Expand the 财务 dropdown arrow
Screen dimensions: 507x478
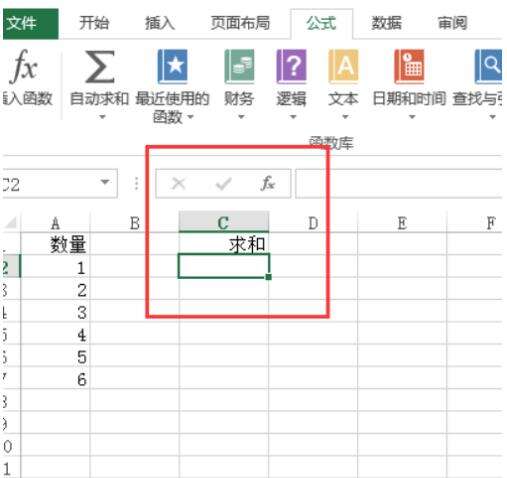(241, 117)
